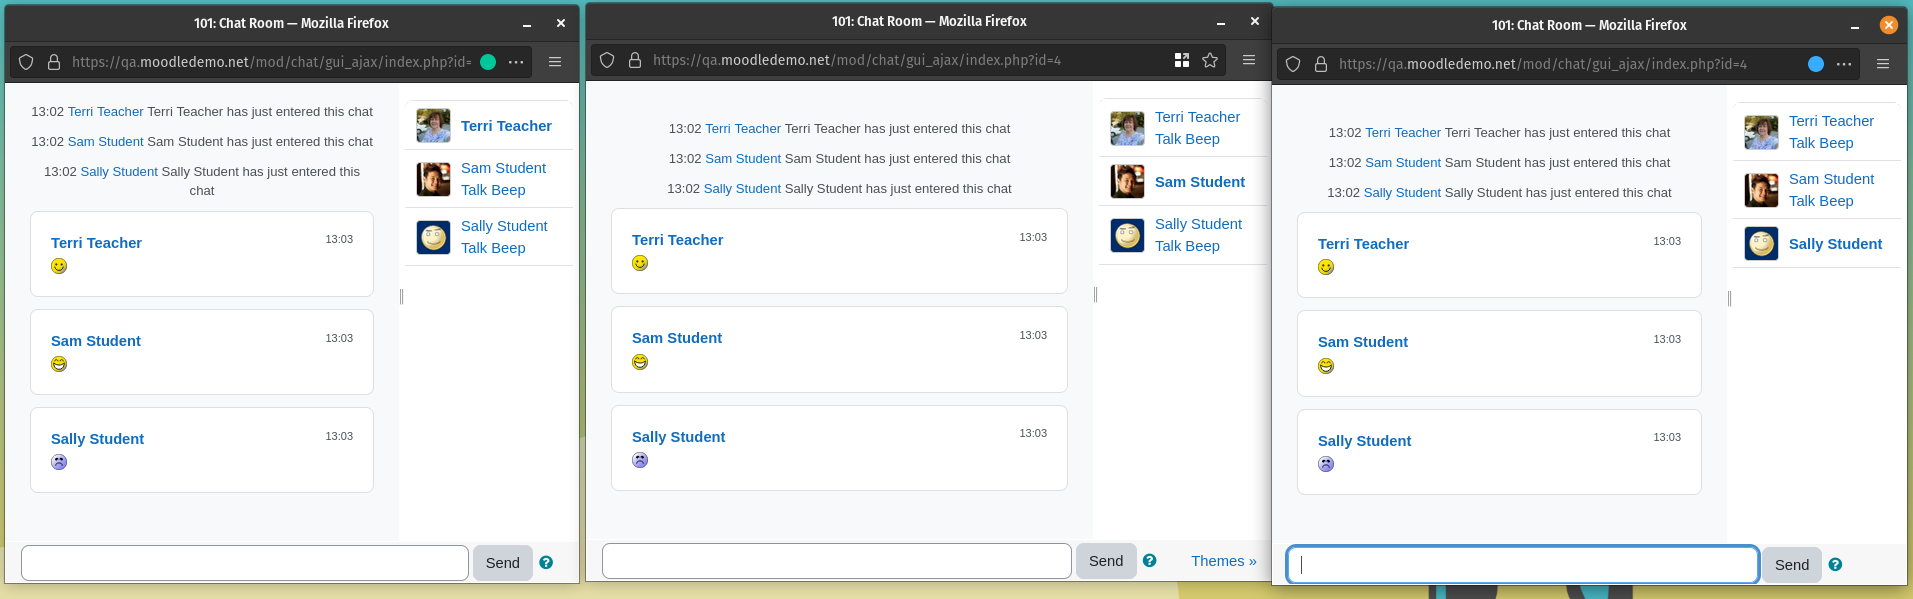The height and width of the screenshot is (599, 1913).
Task: Click the 13:02 Sally Student entry link in right window
Action: pyautogui.click(x=1402, y=193)
